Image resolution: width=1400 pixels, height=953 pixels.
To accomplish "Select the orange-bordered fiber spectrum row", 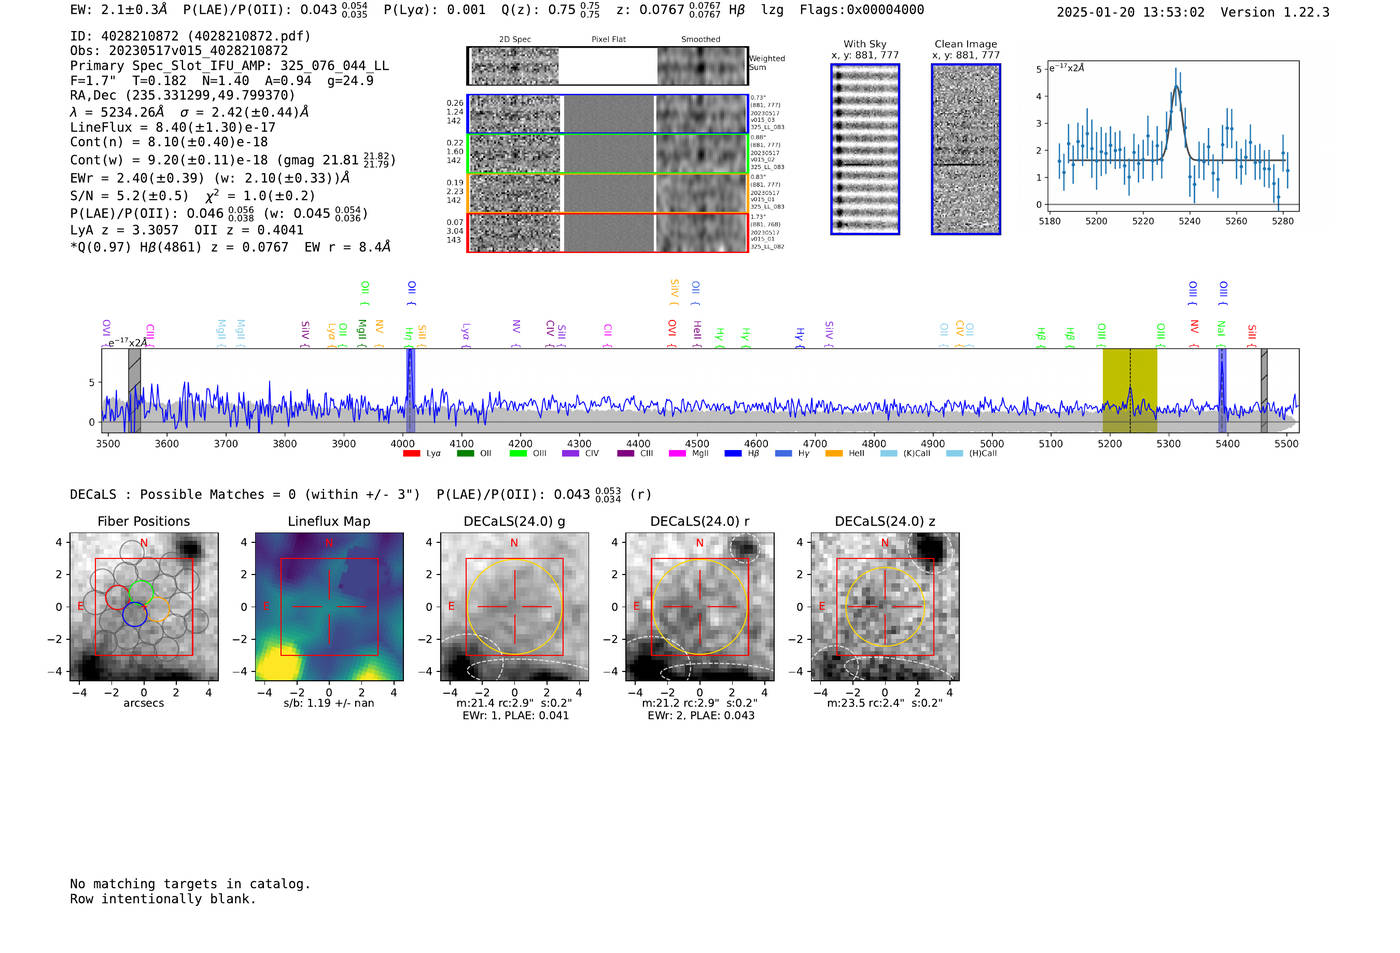I will pos(607,193).
